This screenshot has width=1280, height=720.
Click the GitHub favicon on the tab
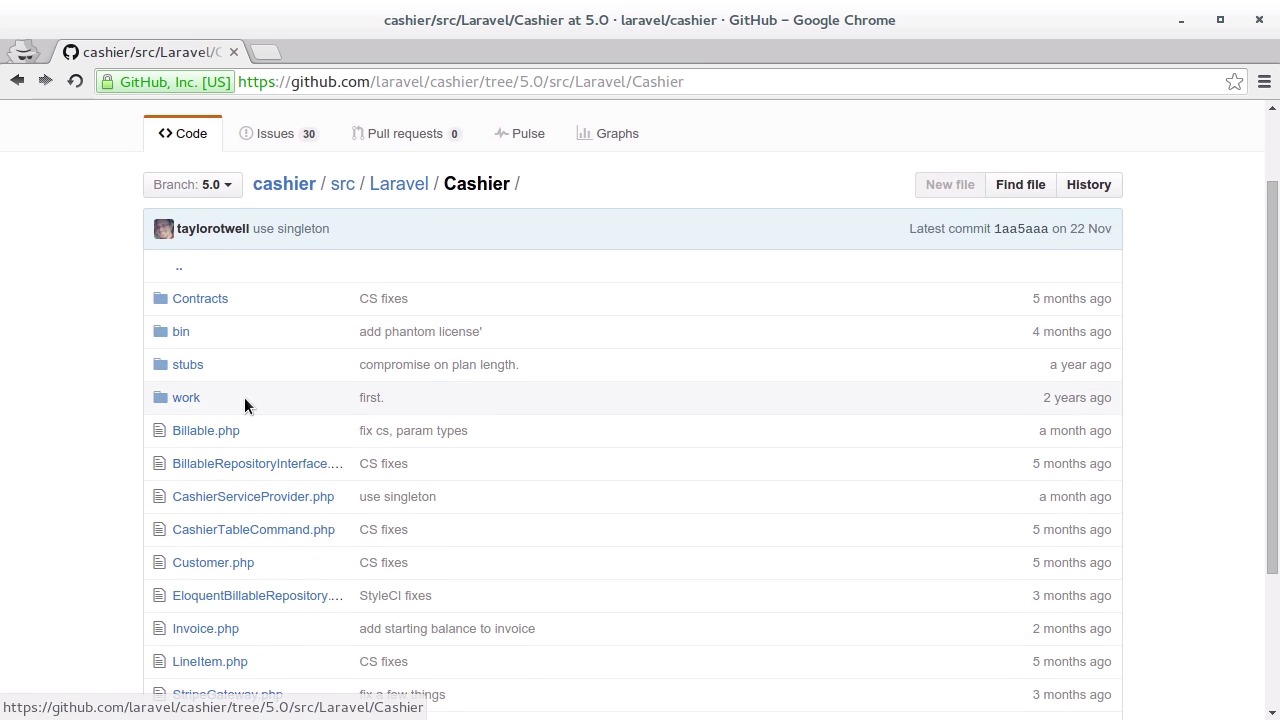(71, 52)
